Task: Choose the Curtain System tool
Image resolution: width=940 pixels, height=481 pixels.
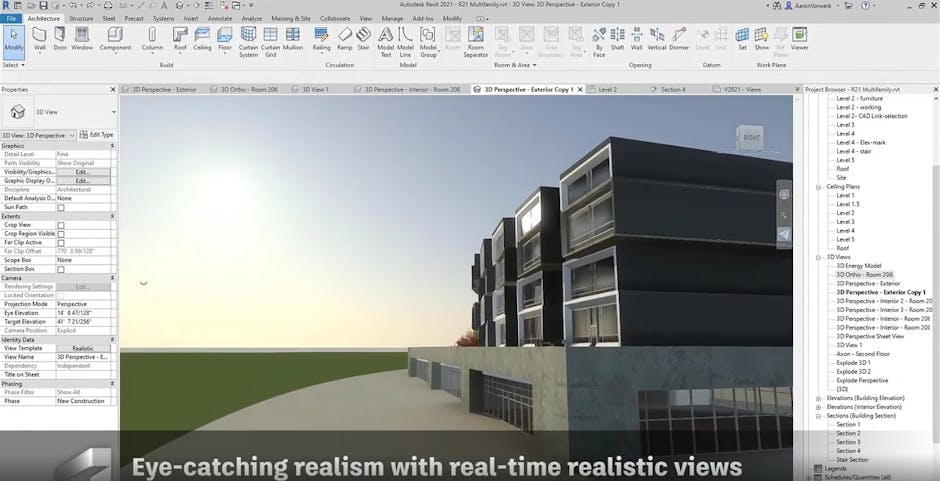Action: pyautogui.click(x=248, y=42)
